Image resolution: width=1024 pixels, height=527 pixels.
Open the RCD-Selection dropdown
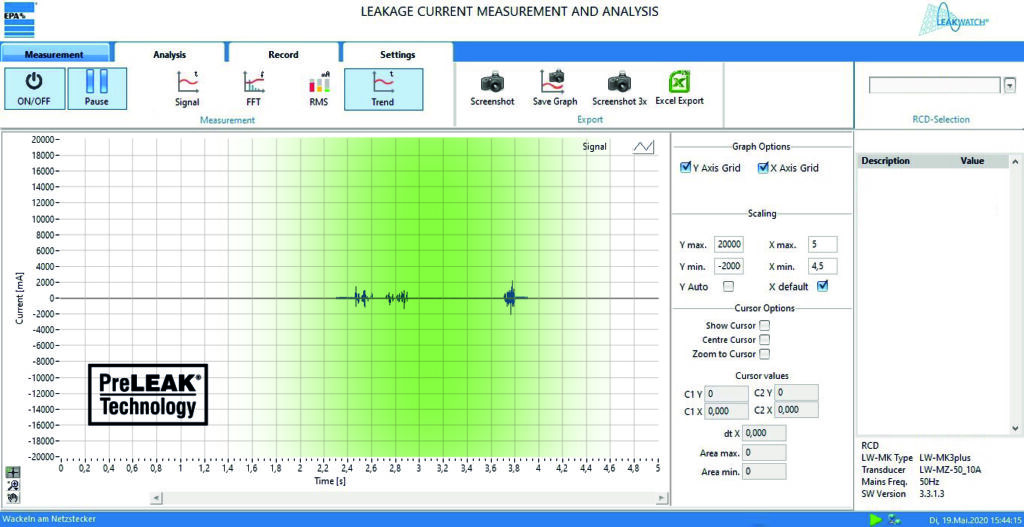[1009, 86]
